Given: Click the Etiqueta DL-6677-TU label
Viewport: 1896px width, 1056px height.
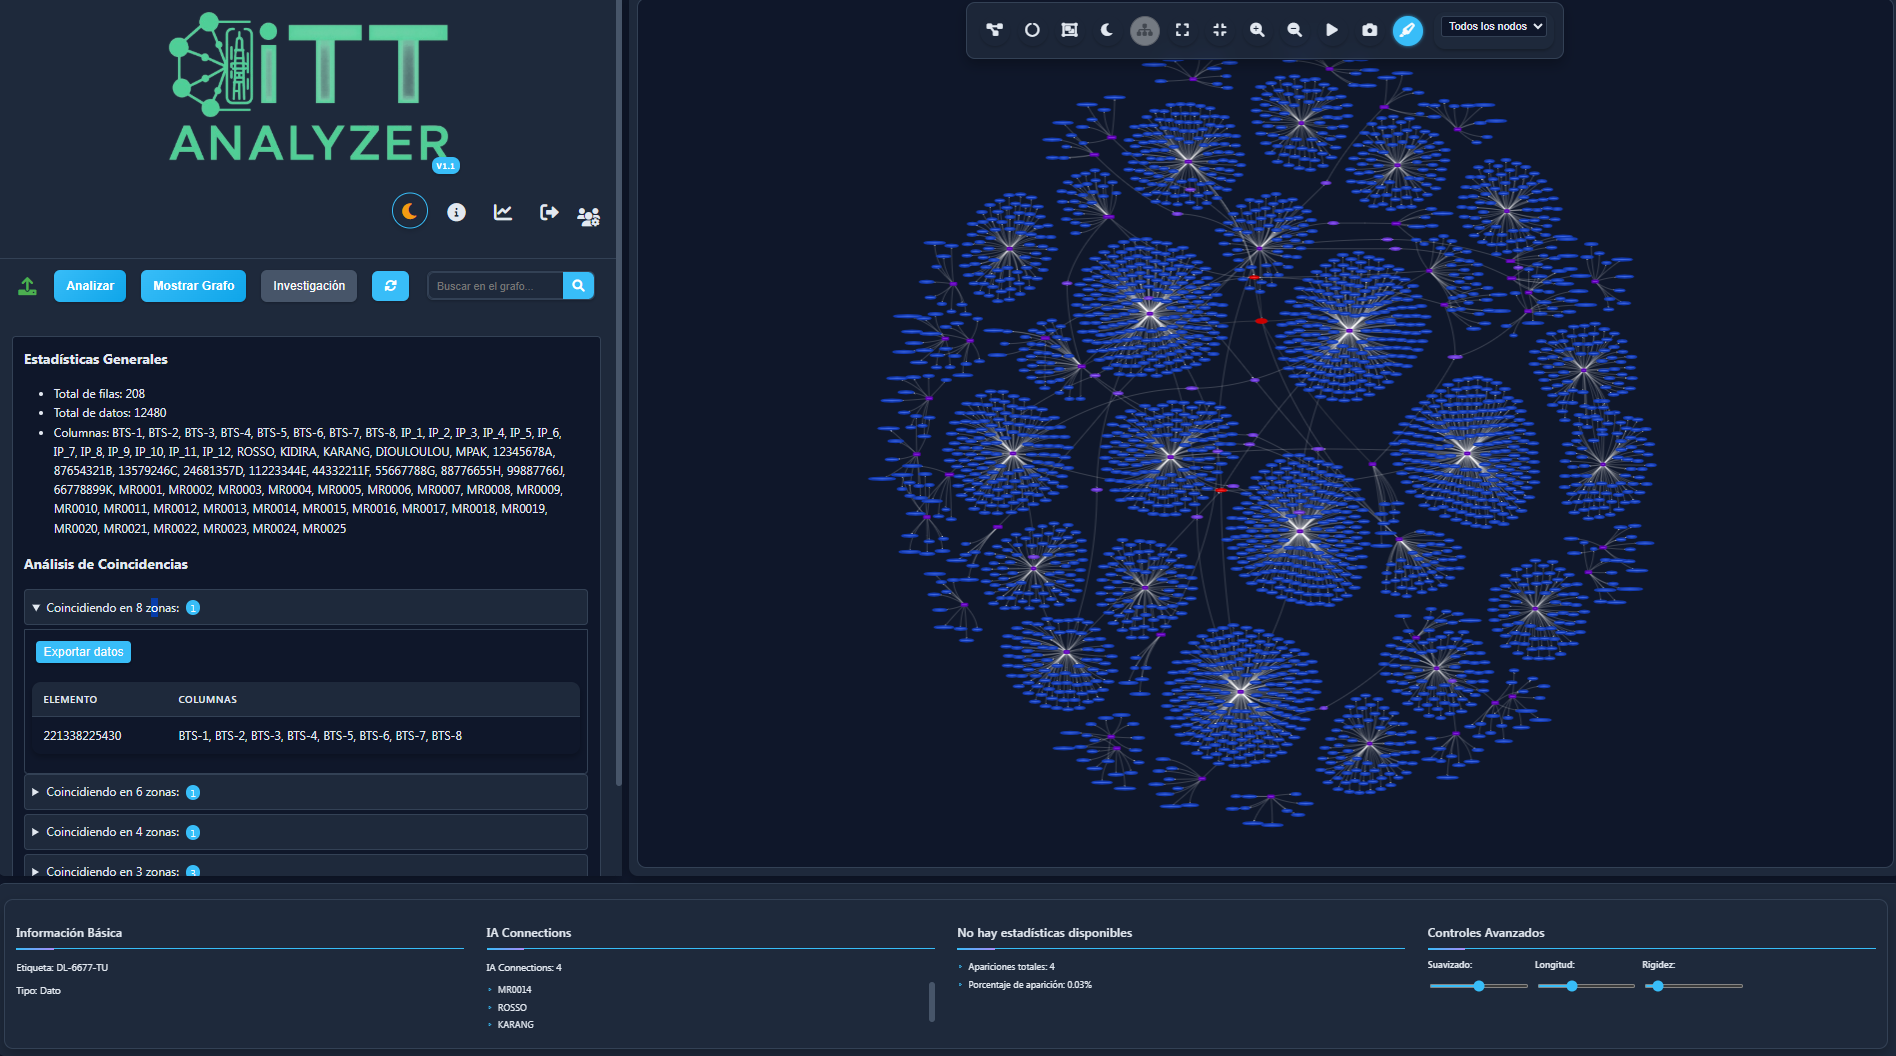Looking at the screenshot, I should 62,968.
